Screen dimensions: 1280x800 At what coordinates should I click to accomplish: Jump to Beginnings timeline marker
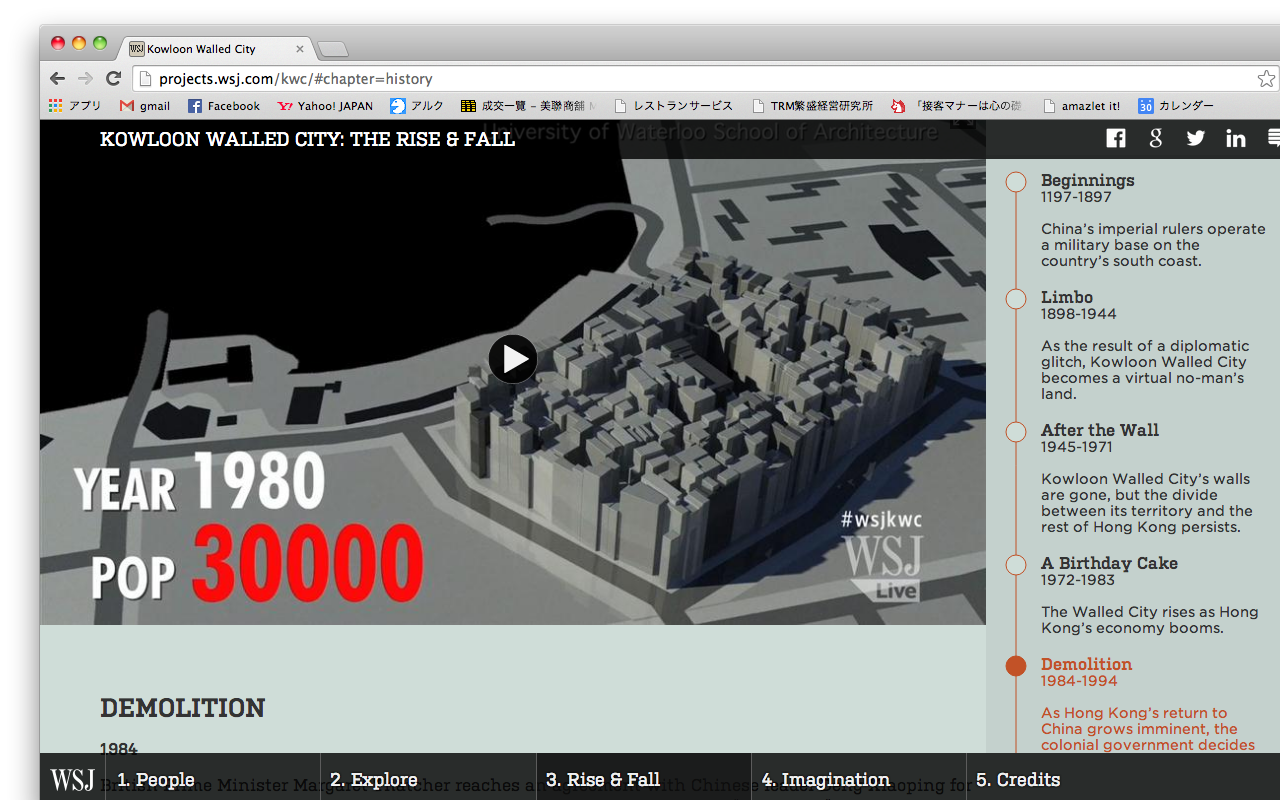click(x=1016, y=181)
